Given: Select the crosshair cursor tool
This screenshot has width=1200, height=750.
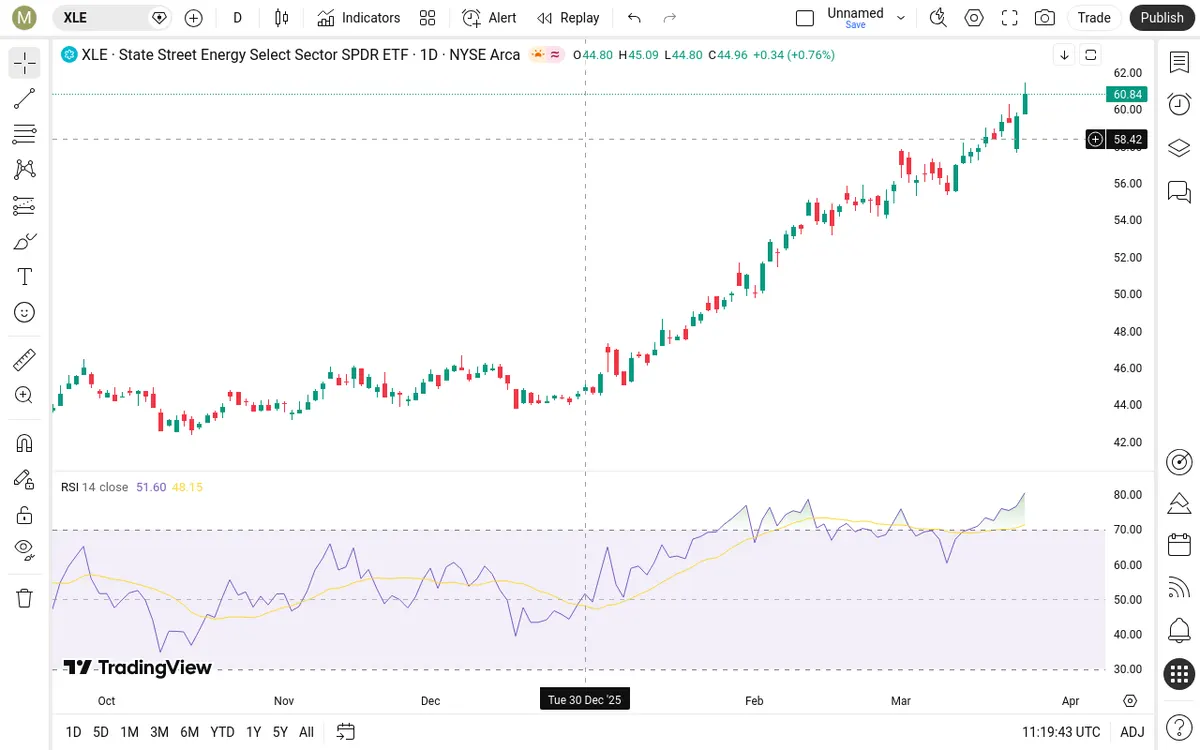Looking at the screenshot, I should 24,63.
